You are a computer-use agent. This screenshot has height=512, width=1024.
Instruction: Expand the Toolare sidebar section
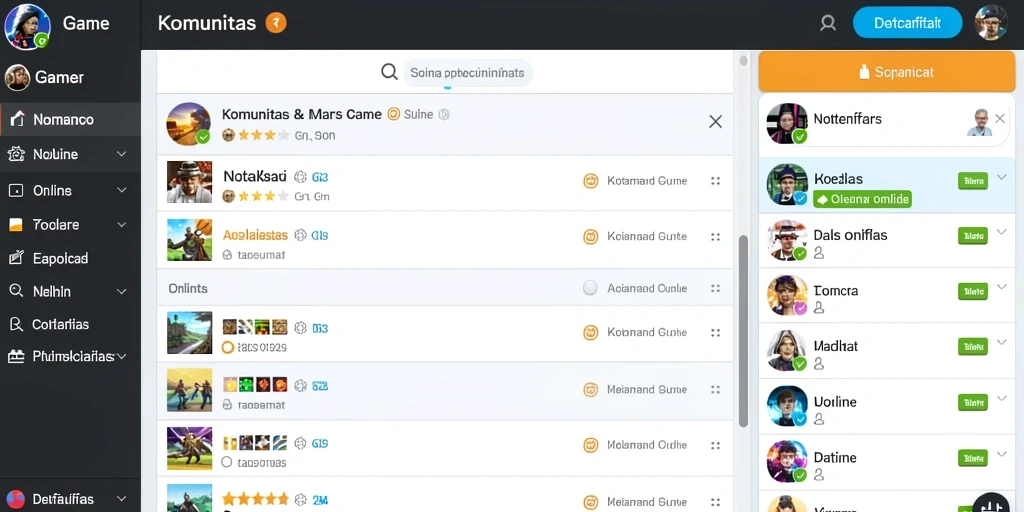[x=121, y=225]
